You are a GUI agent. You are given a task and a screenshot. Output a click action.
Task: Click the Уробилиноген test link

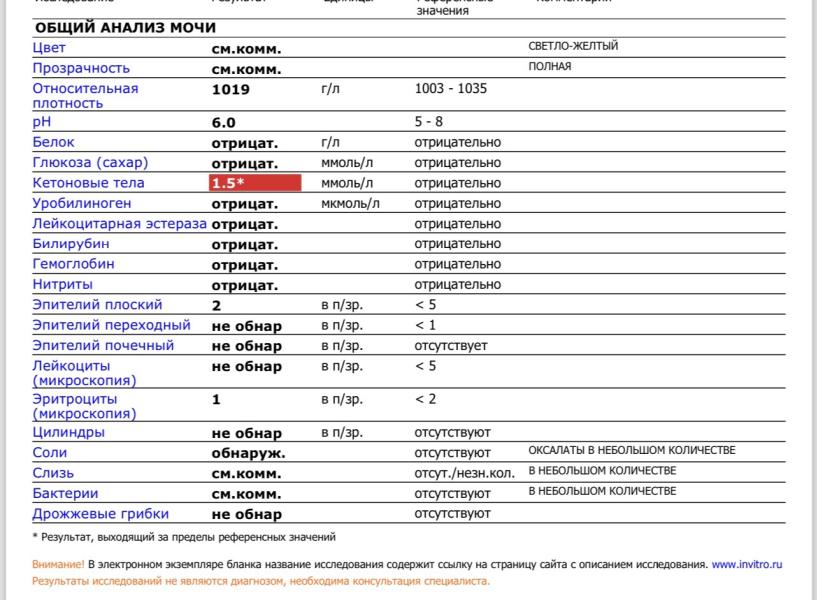[x=82, y=203]
